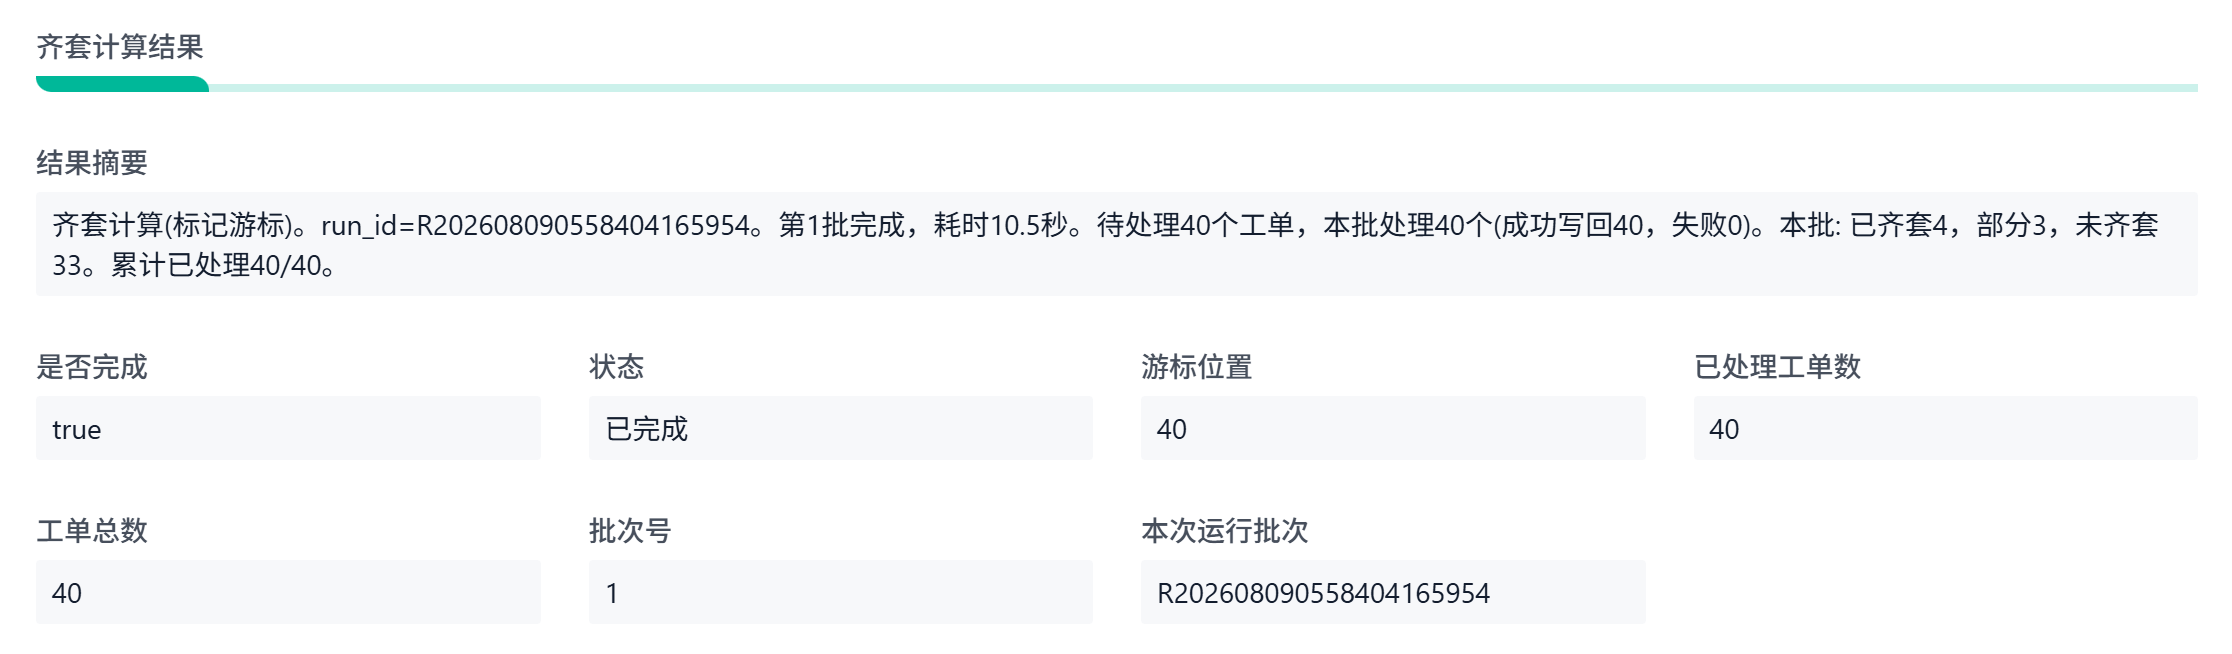Click the 本次运行批次 field with run ID
This screenshot has height=654, width=2232.
point(1393,592)
